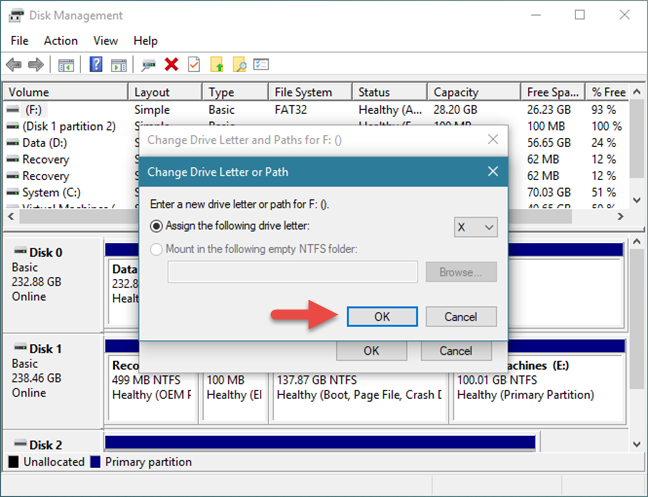Click the disabled Browse... button
The width and height of the screenshot is (648, 497).
click(x=461, y=272)
